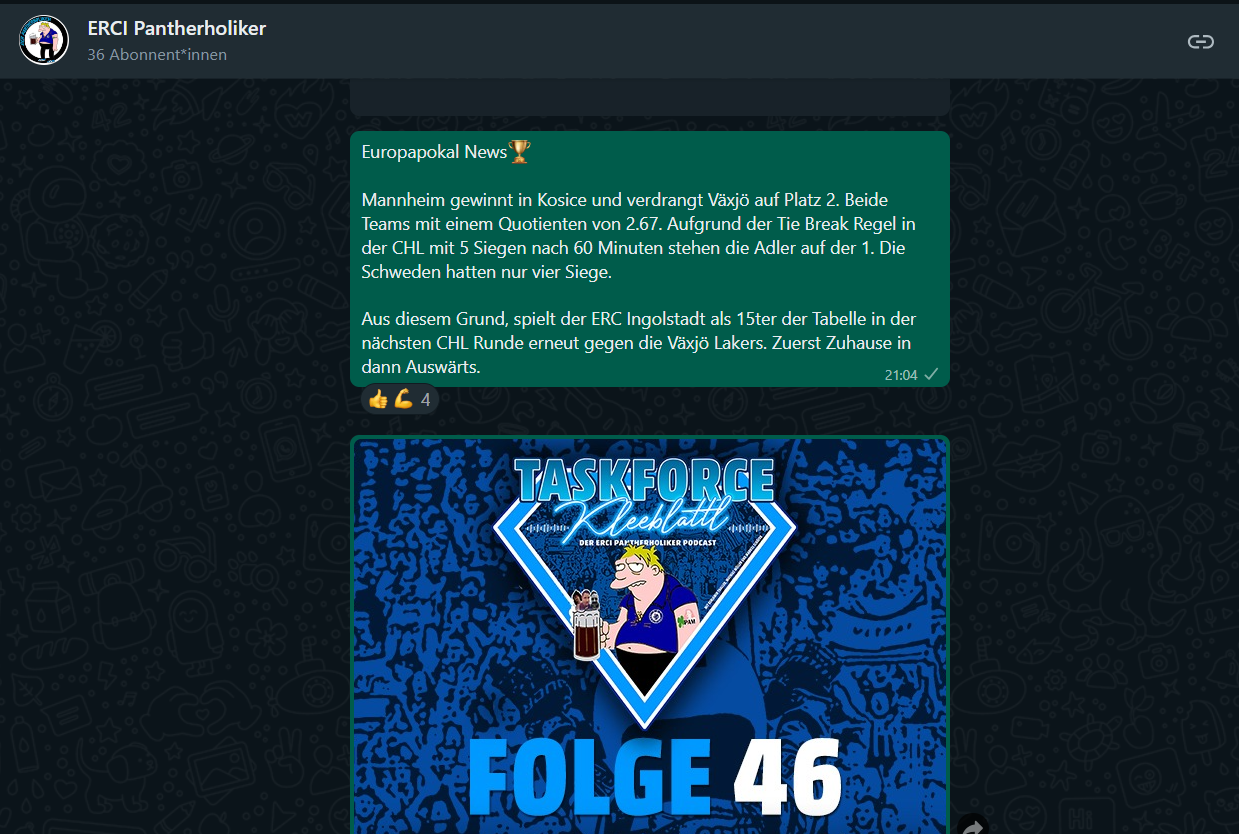Open channel info via ERCI Pantherholiker title
The image size is (1239, 834).
[176, 29]
